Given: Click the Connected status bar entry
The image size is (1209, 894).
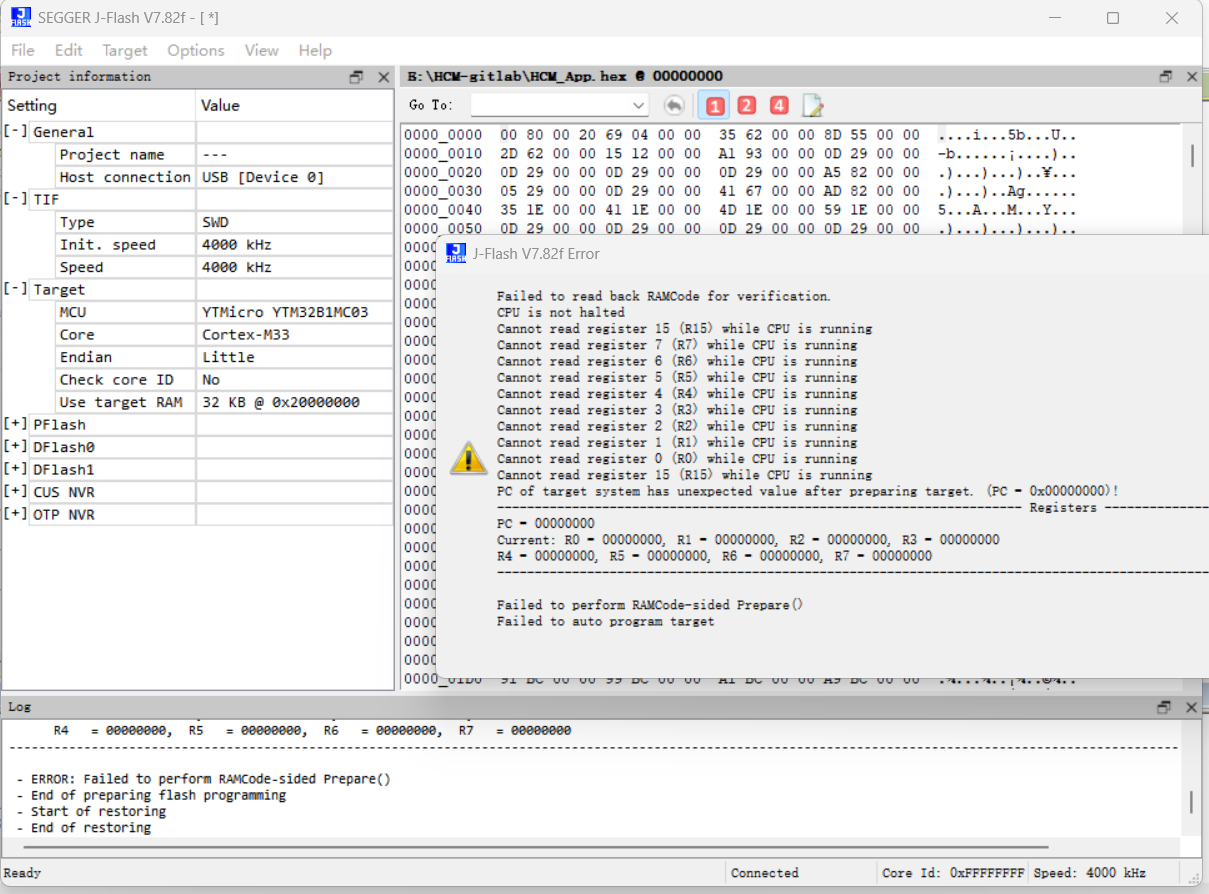Looking at the screenshot, I should [765, 873].
